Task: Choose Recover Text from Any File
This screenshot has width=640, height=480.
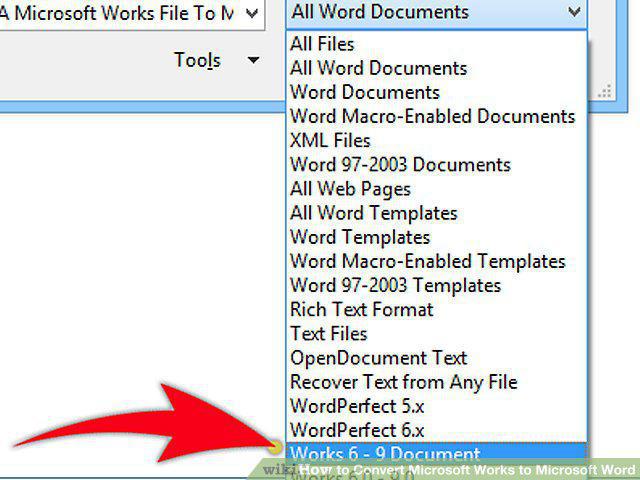Action: [436, 382]
